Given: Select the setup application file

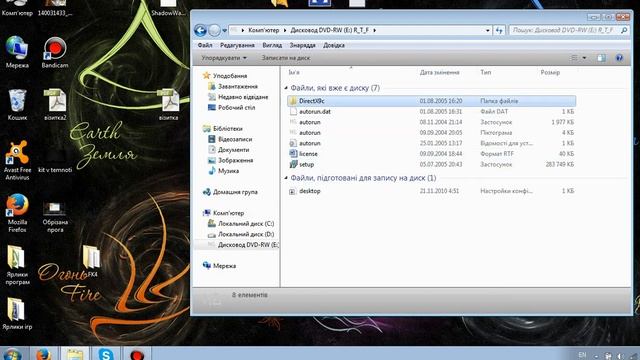Looking at the screenshot, I should 431,164.
